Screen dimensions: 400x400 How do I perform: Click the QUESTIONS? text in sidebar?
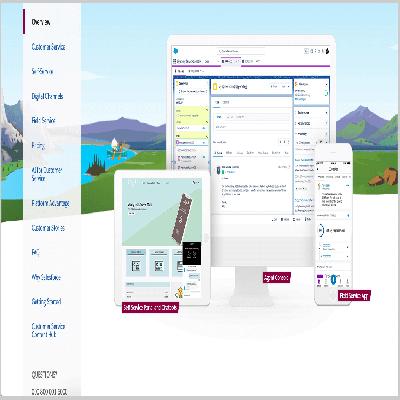(x=44, y=375)
